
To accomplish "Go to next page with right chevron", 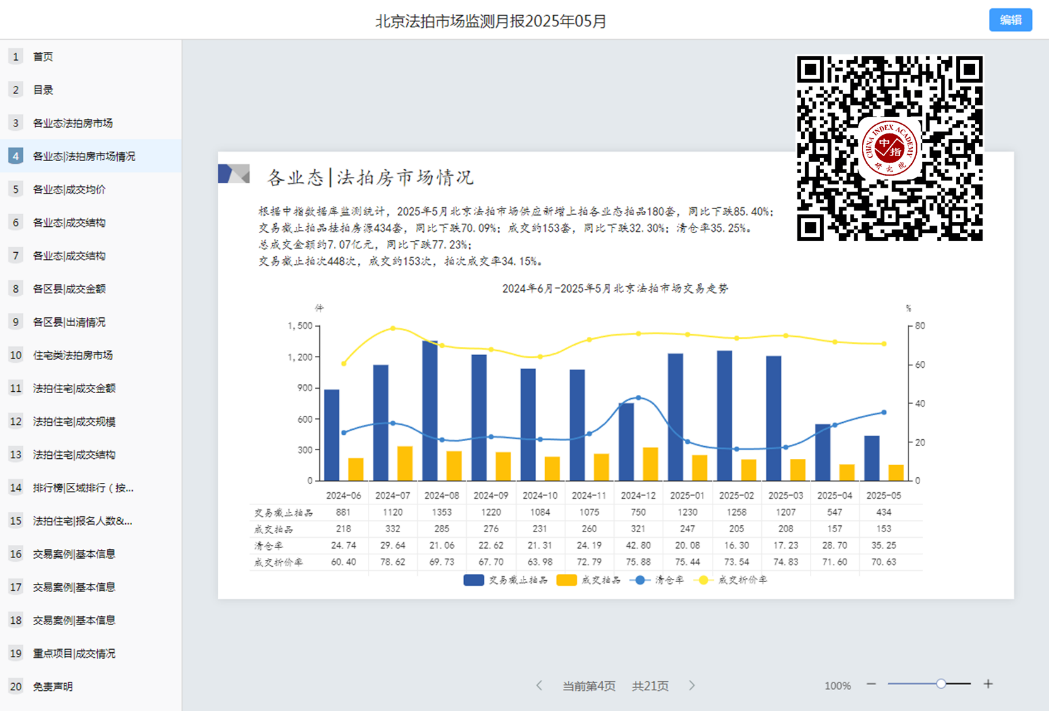I will point(692,686).
